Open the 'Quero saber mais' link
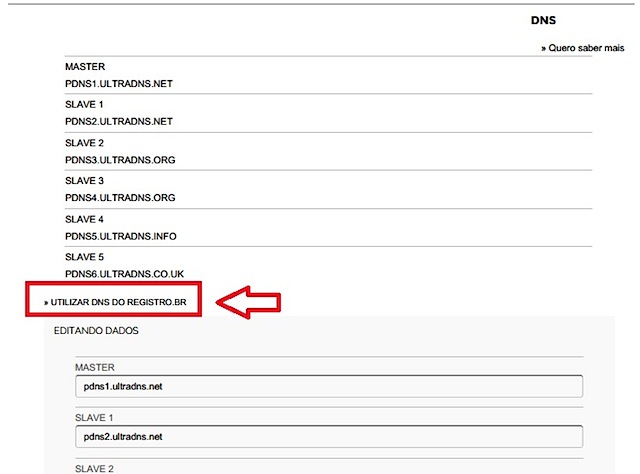The height and width of the screenshot is (474, 640). coord(584,47)
